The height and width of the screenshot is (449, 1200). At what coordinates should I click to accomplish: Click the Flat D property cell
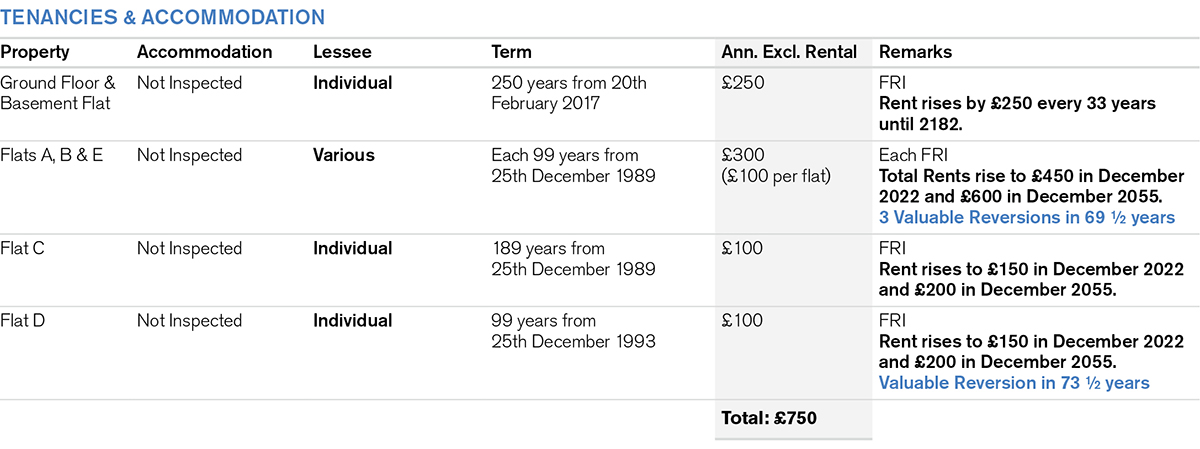click(25, 321)
